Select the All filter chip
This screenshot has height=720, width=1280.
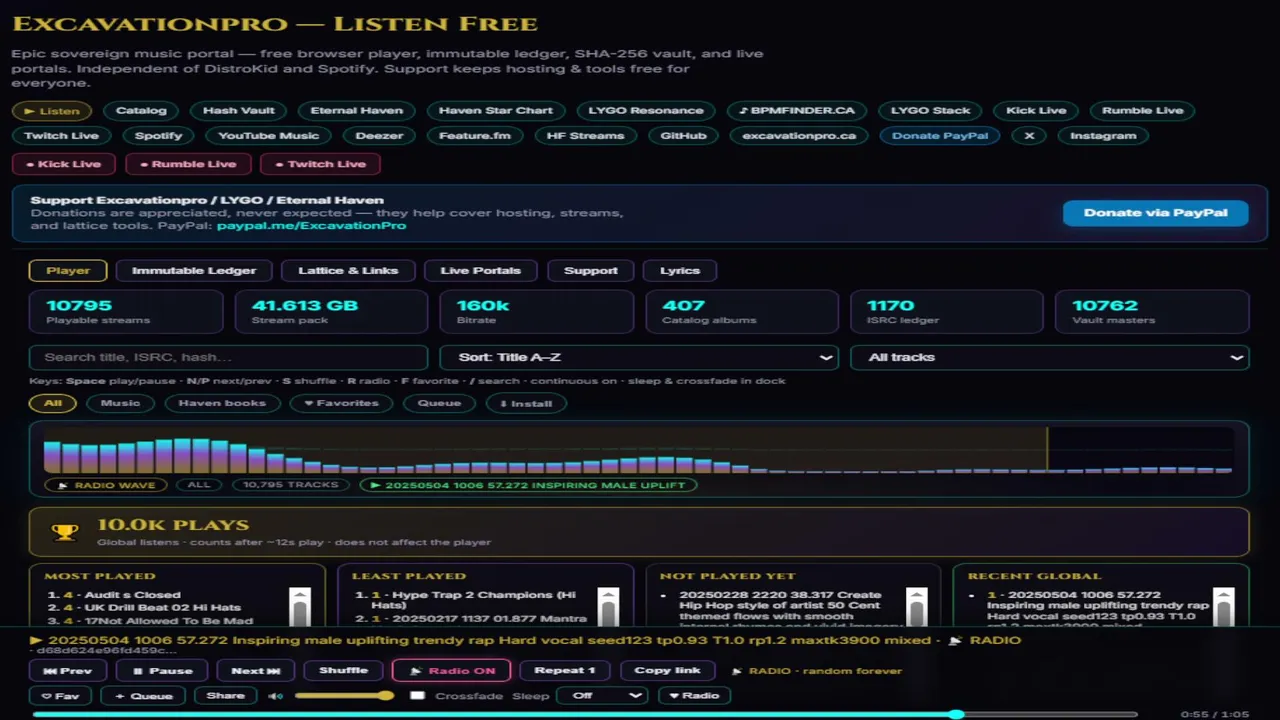point(53,403)
